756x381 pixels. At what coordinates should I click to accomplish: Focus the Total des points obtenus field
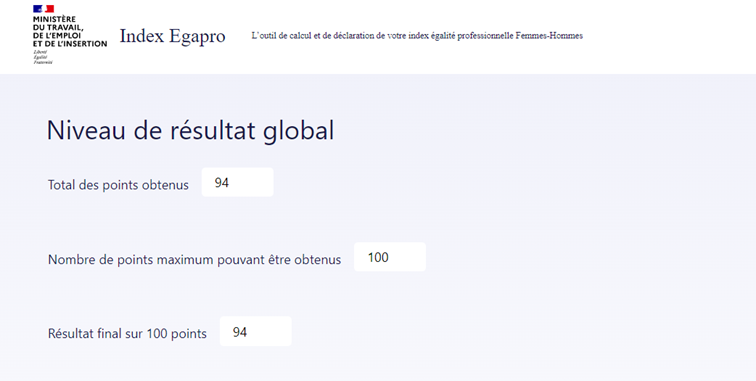237,182
